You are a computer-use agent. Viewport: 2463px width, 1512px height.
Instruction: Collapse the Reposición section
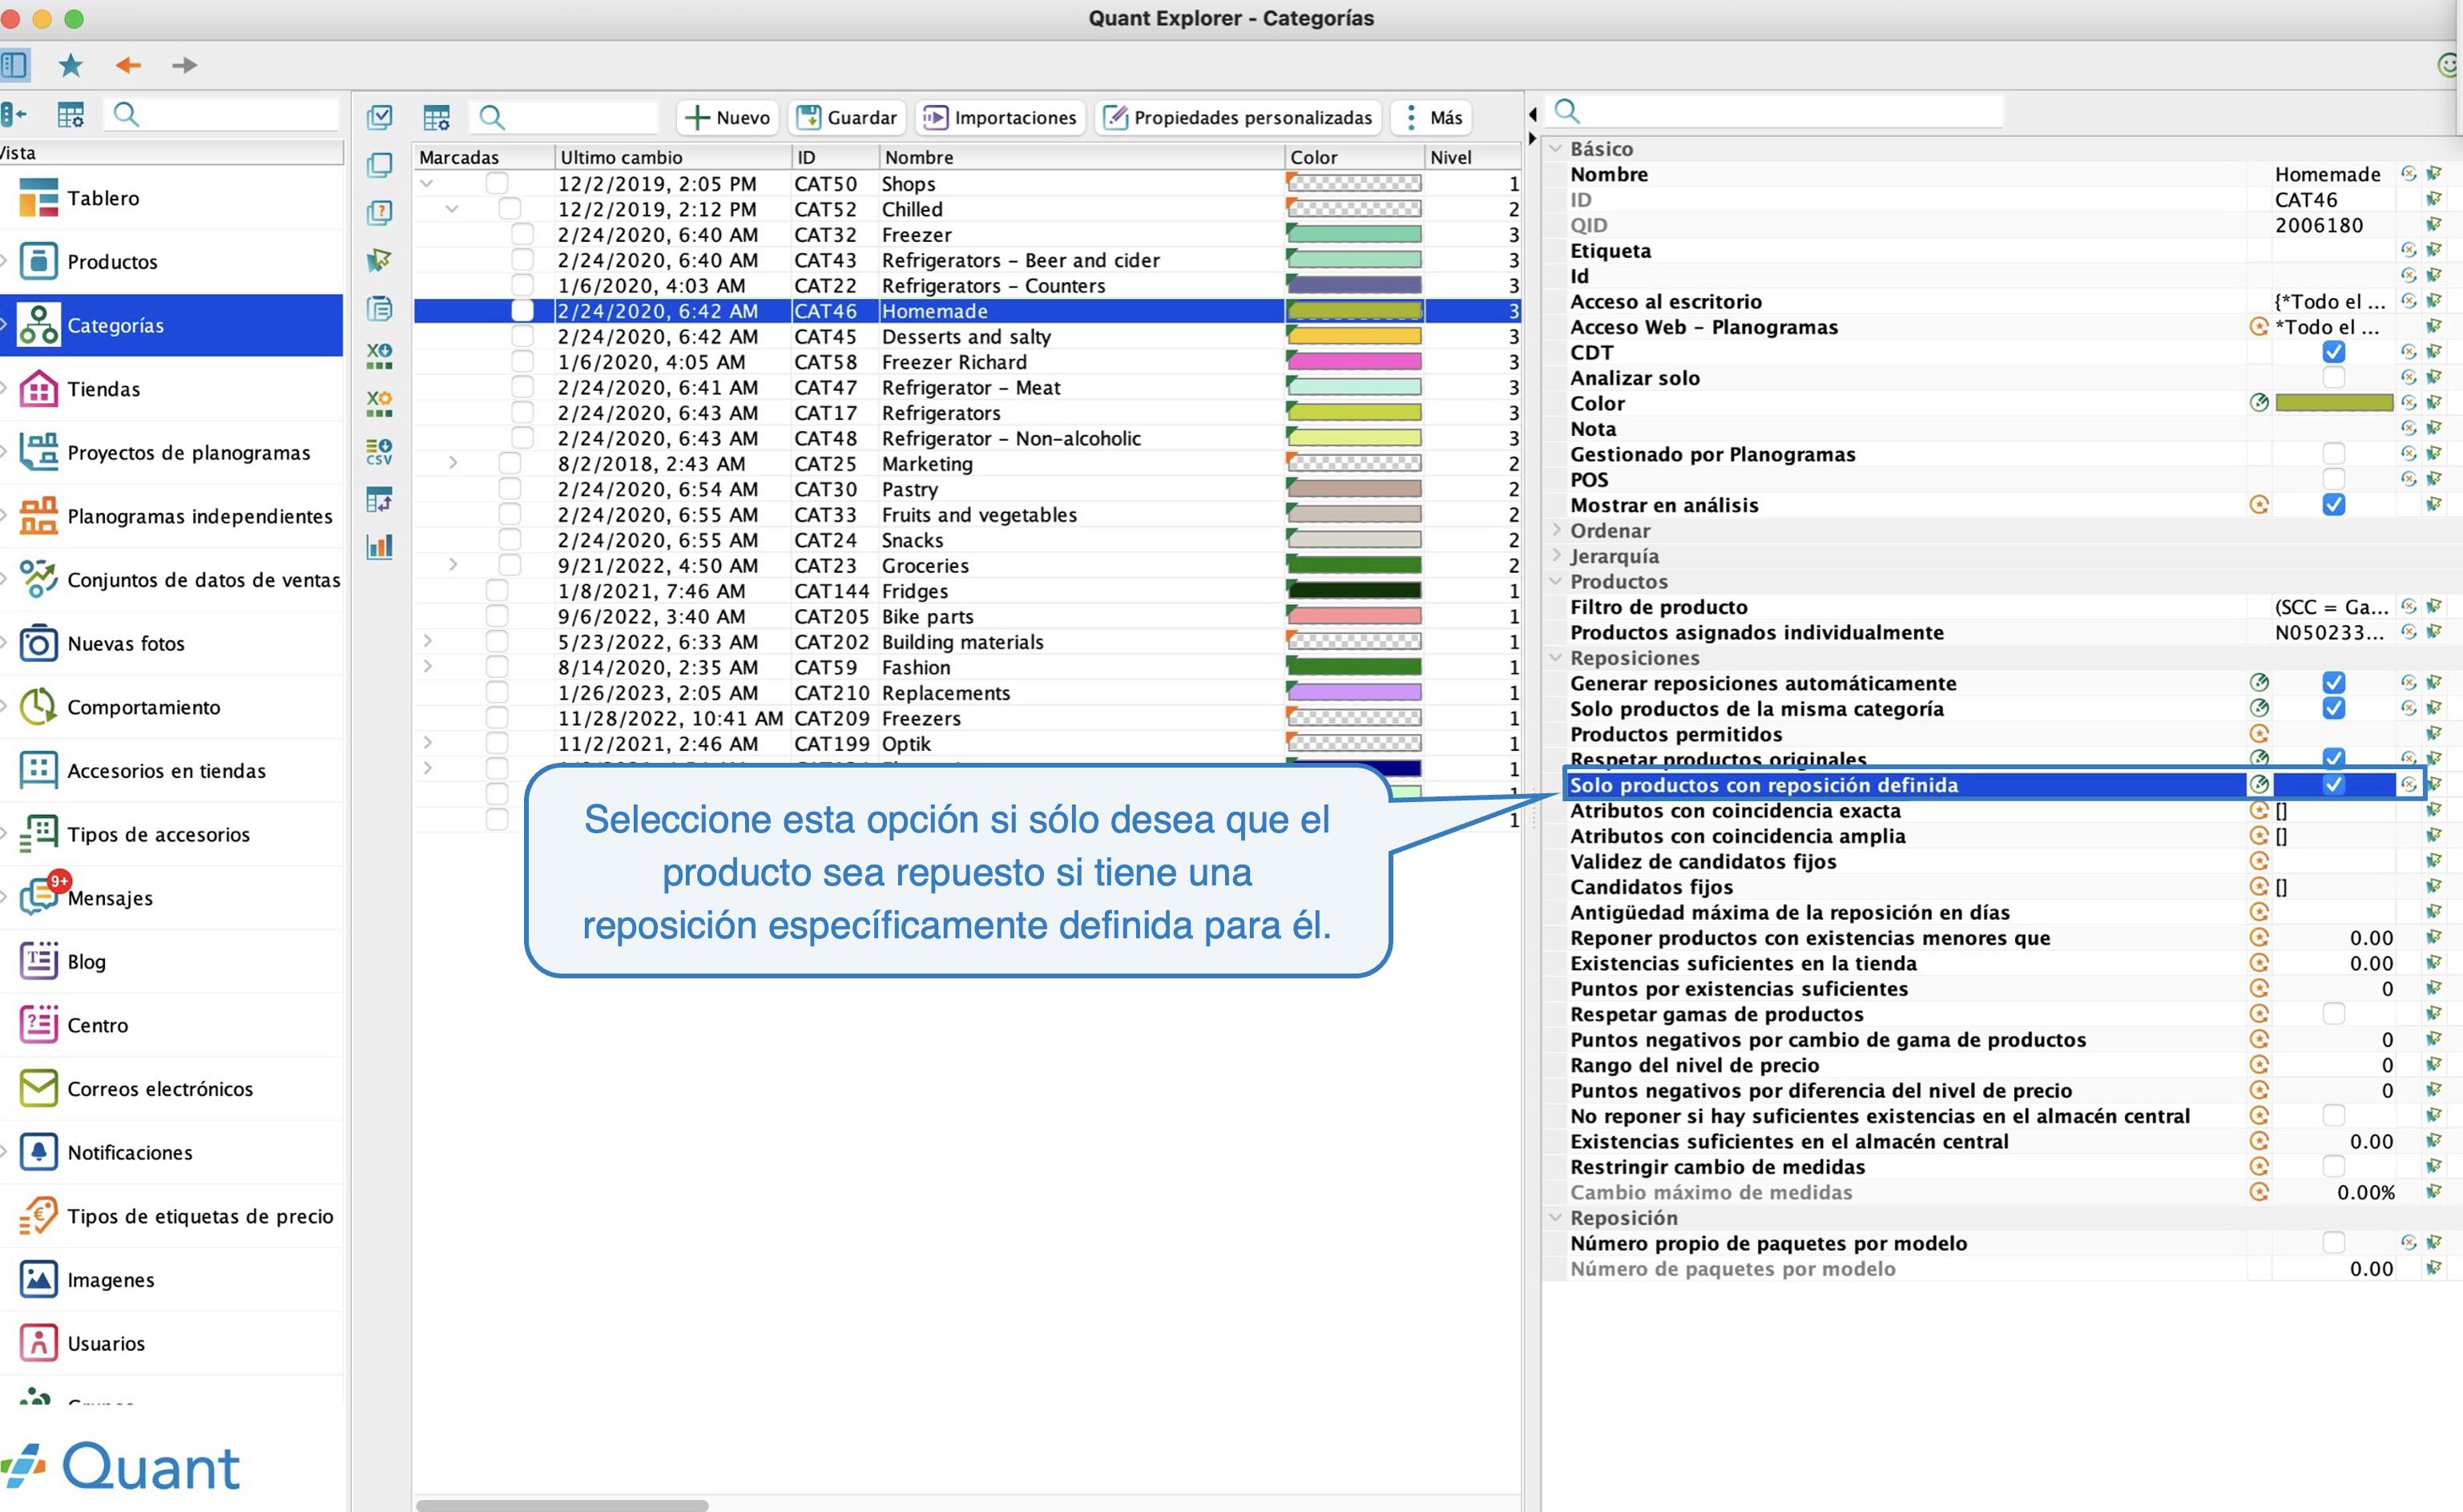click(x=1555, y=1218)
